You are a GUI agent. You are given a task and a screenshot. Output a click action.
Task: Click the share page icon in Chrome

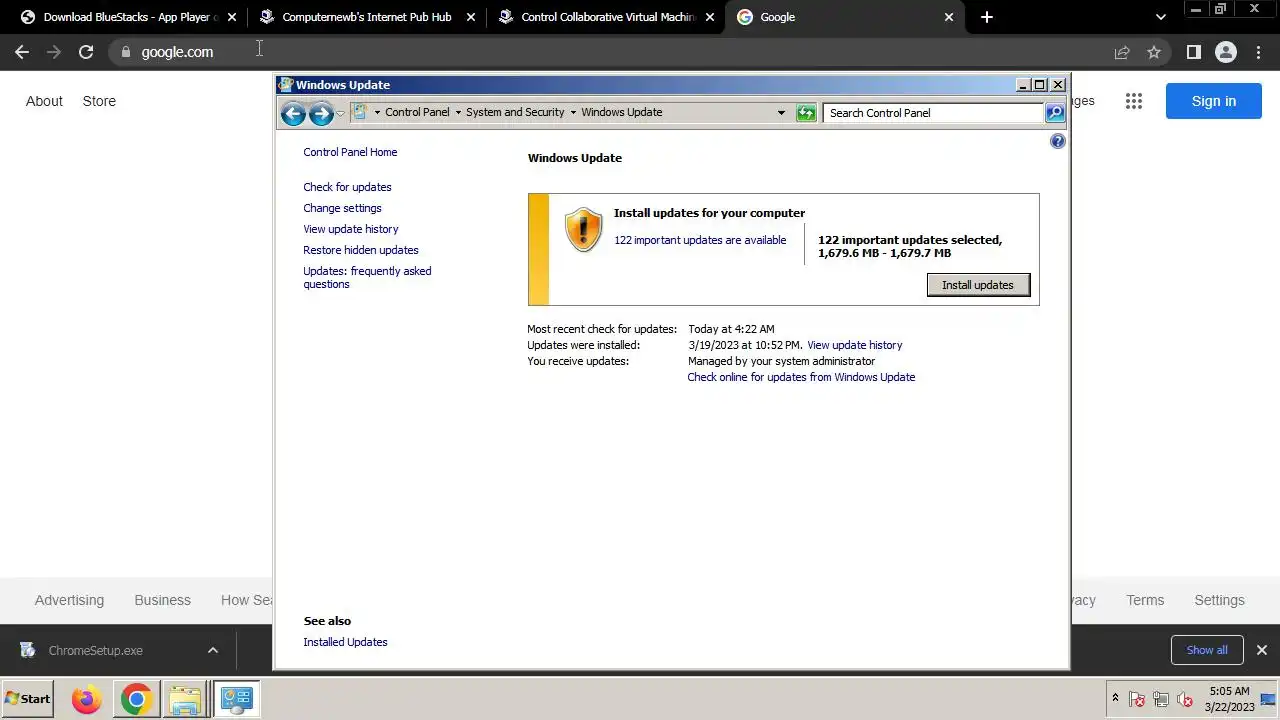(x=1122, y=52)
